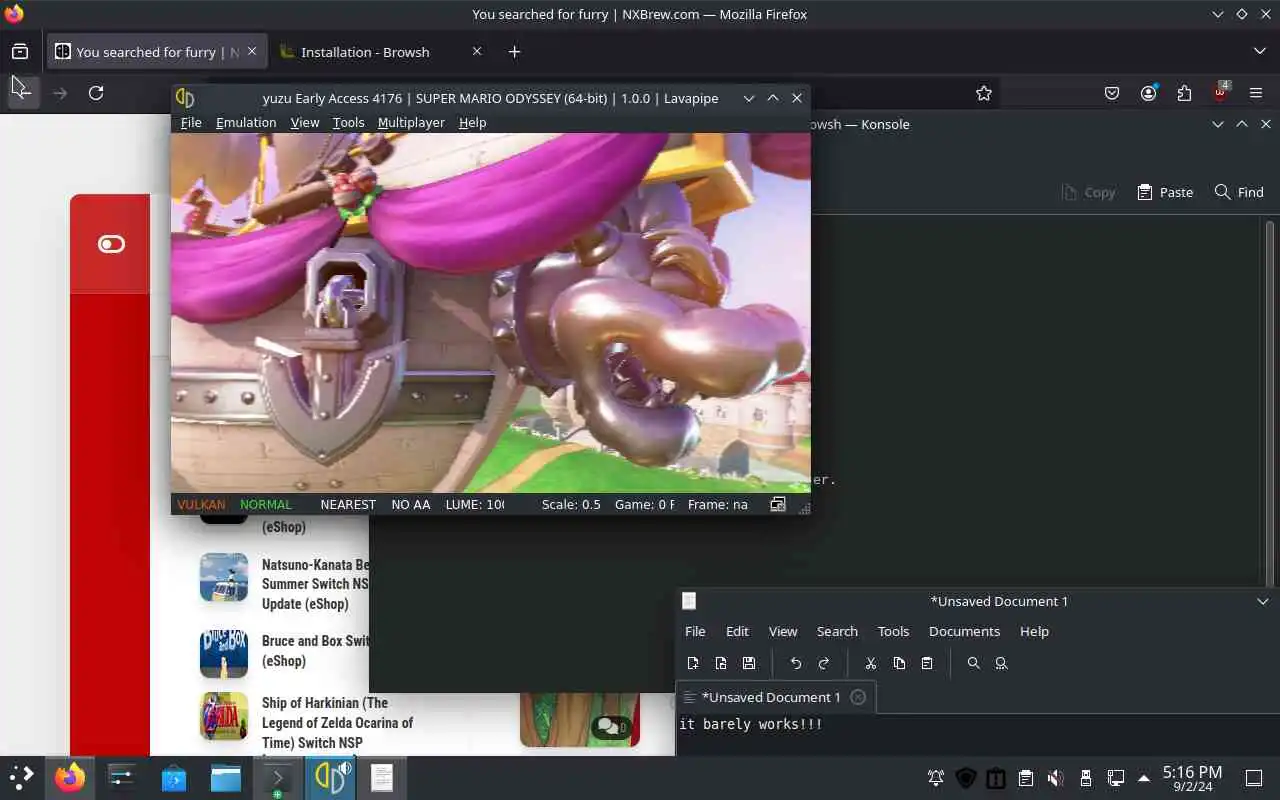The image size is (1280, 800).
Task: Close the Unsaved Document 1 tab
Action: pyautogui.click(x=858, y=697)
